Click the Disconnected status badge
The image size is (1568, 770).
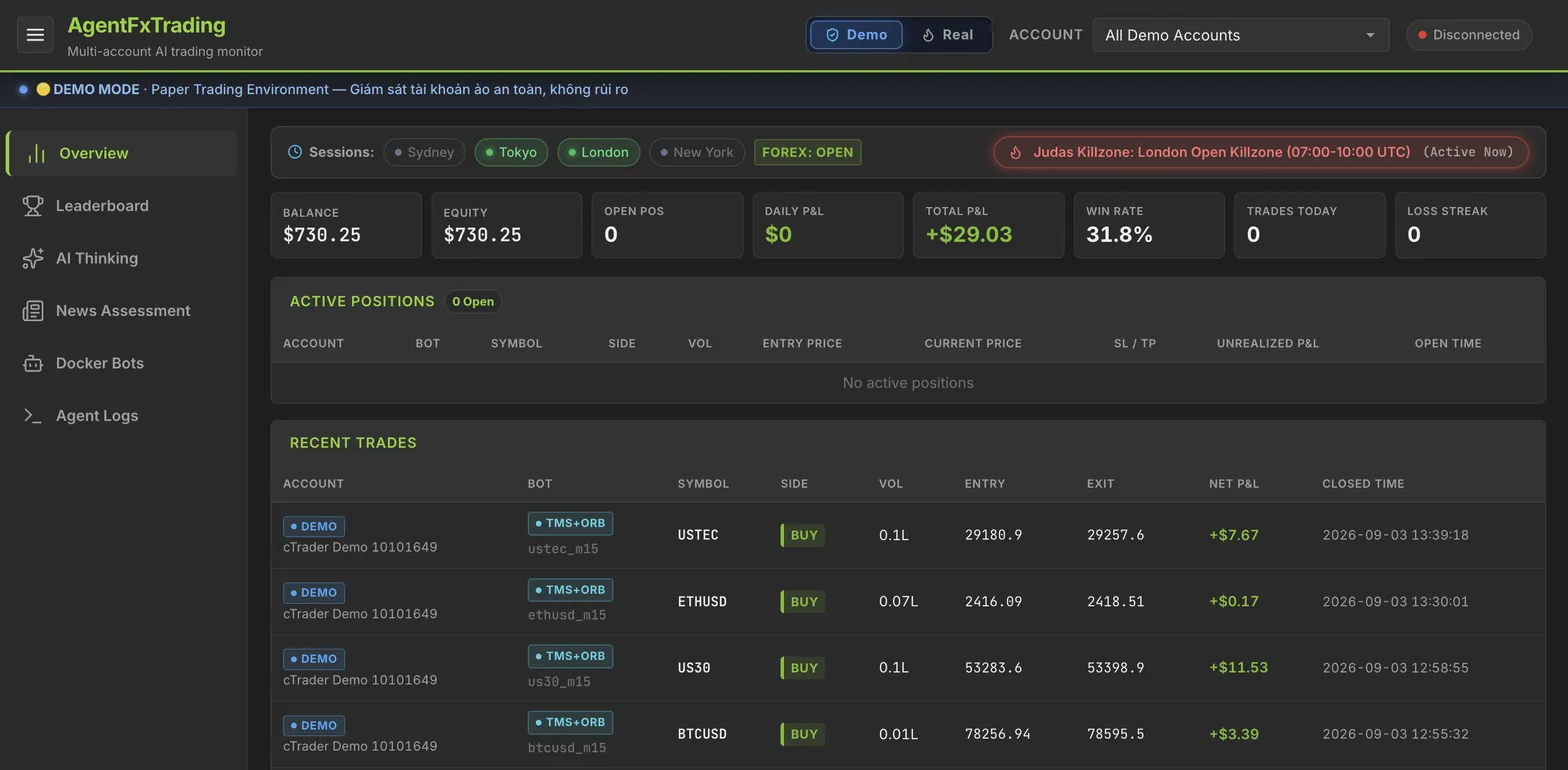click(x=1469, y=35)
